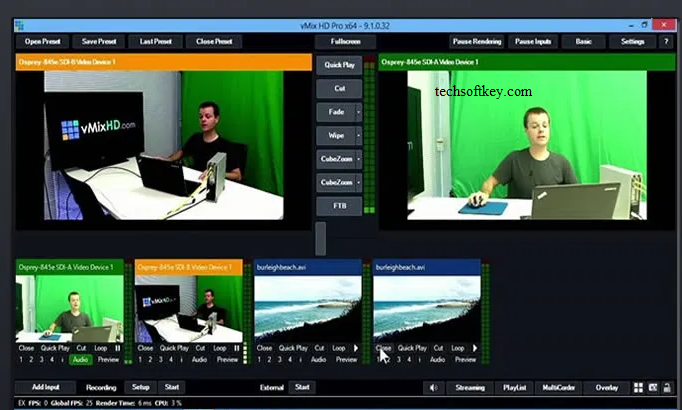682x410 pixels.
Task: Pause the Osprey SDI-B input thumbnail
Action: tap(237, 348)
